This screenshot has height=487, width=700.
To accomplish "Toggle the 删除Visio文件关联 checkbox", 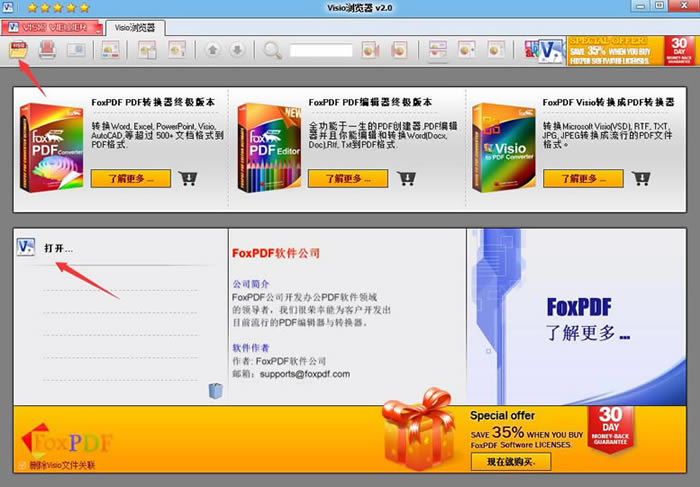I will (x=22, y=466).
